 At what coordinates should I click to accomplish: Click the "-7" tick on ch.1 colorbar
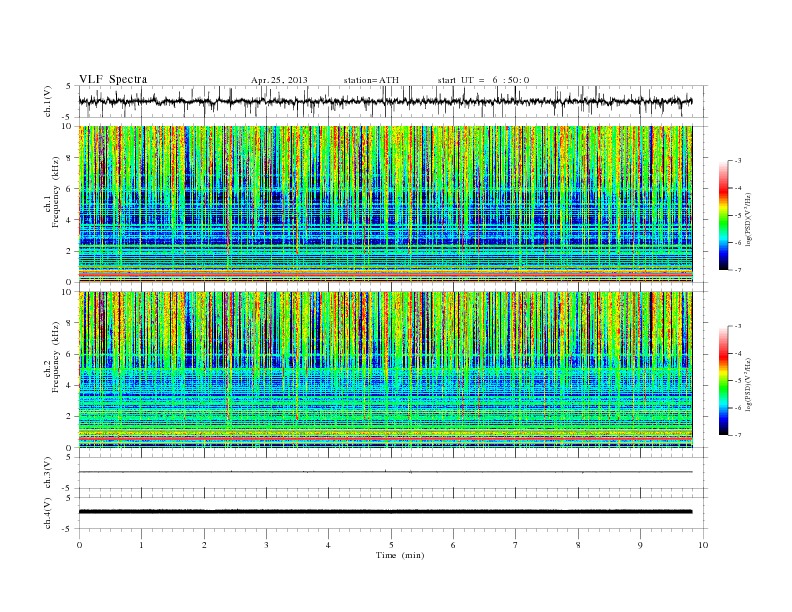tap(737, 270)
